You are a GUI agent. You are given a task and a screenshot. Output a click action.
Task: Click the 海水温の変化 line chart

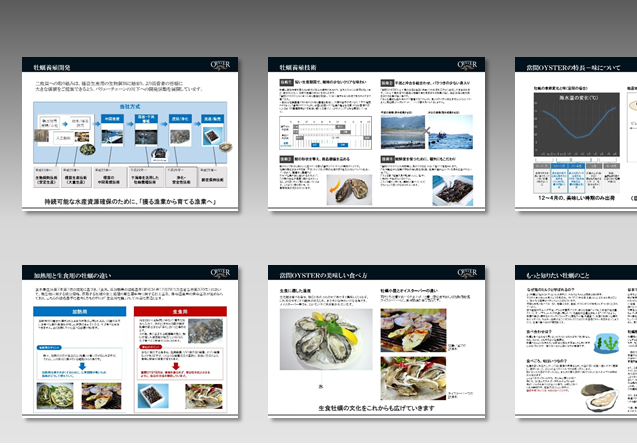pyautogui.click(x=576, y=125)
